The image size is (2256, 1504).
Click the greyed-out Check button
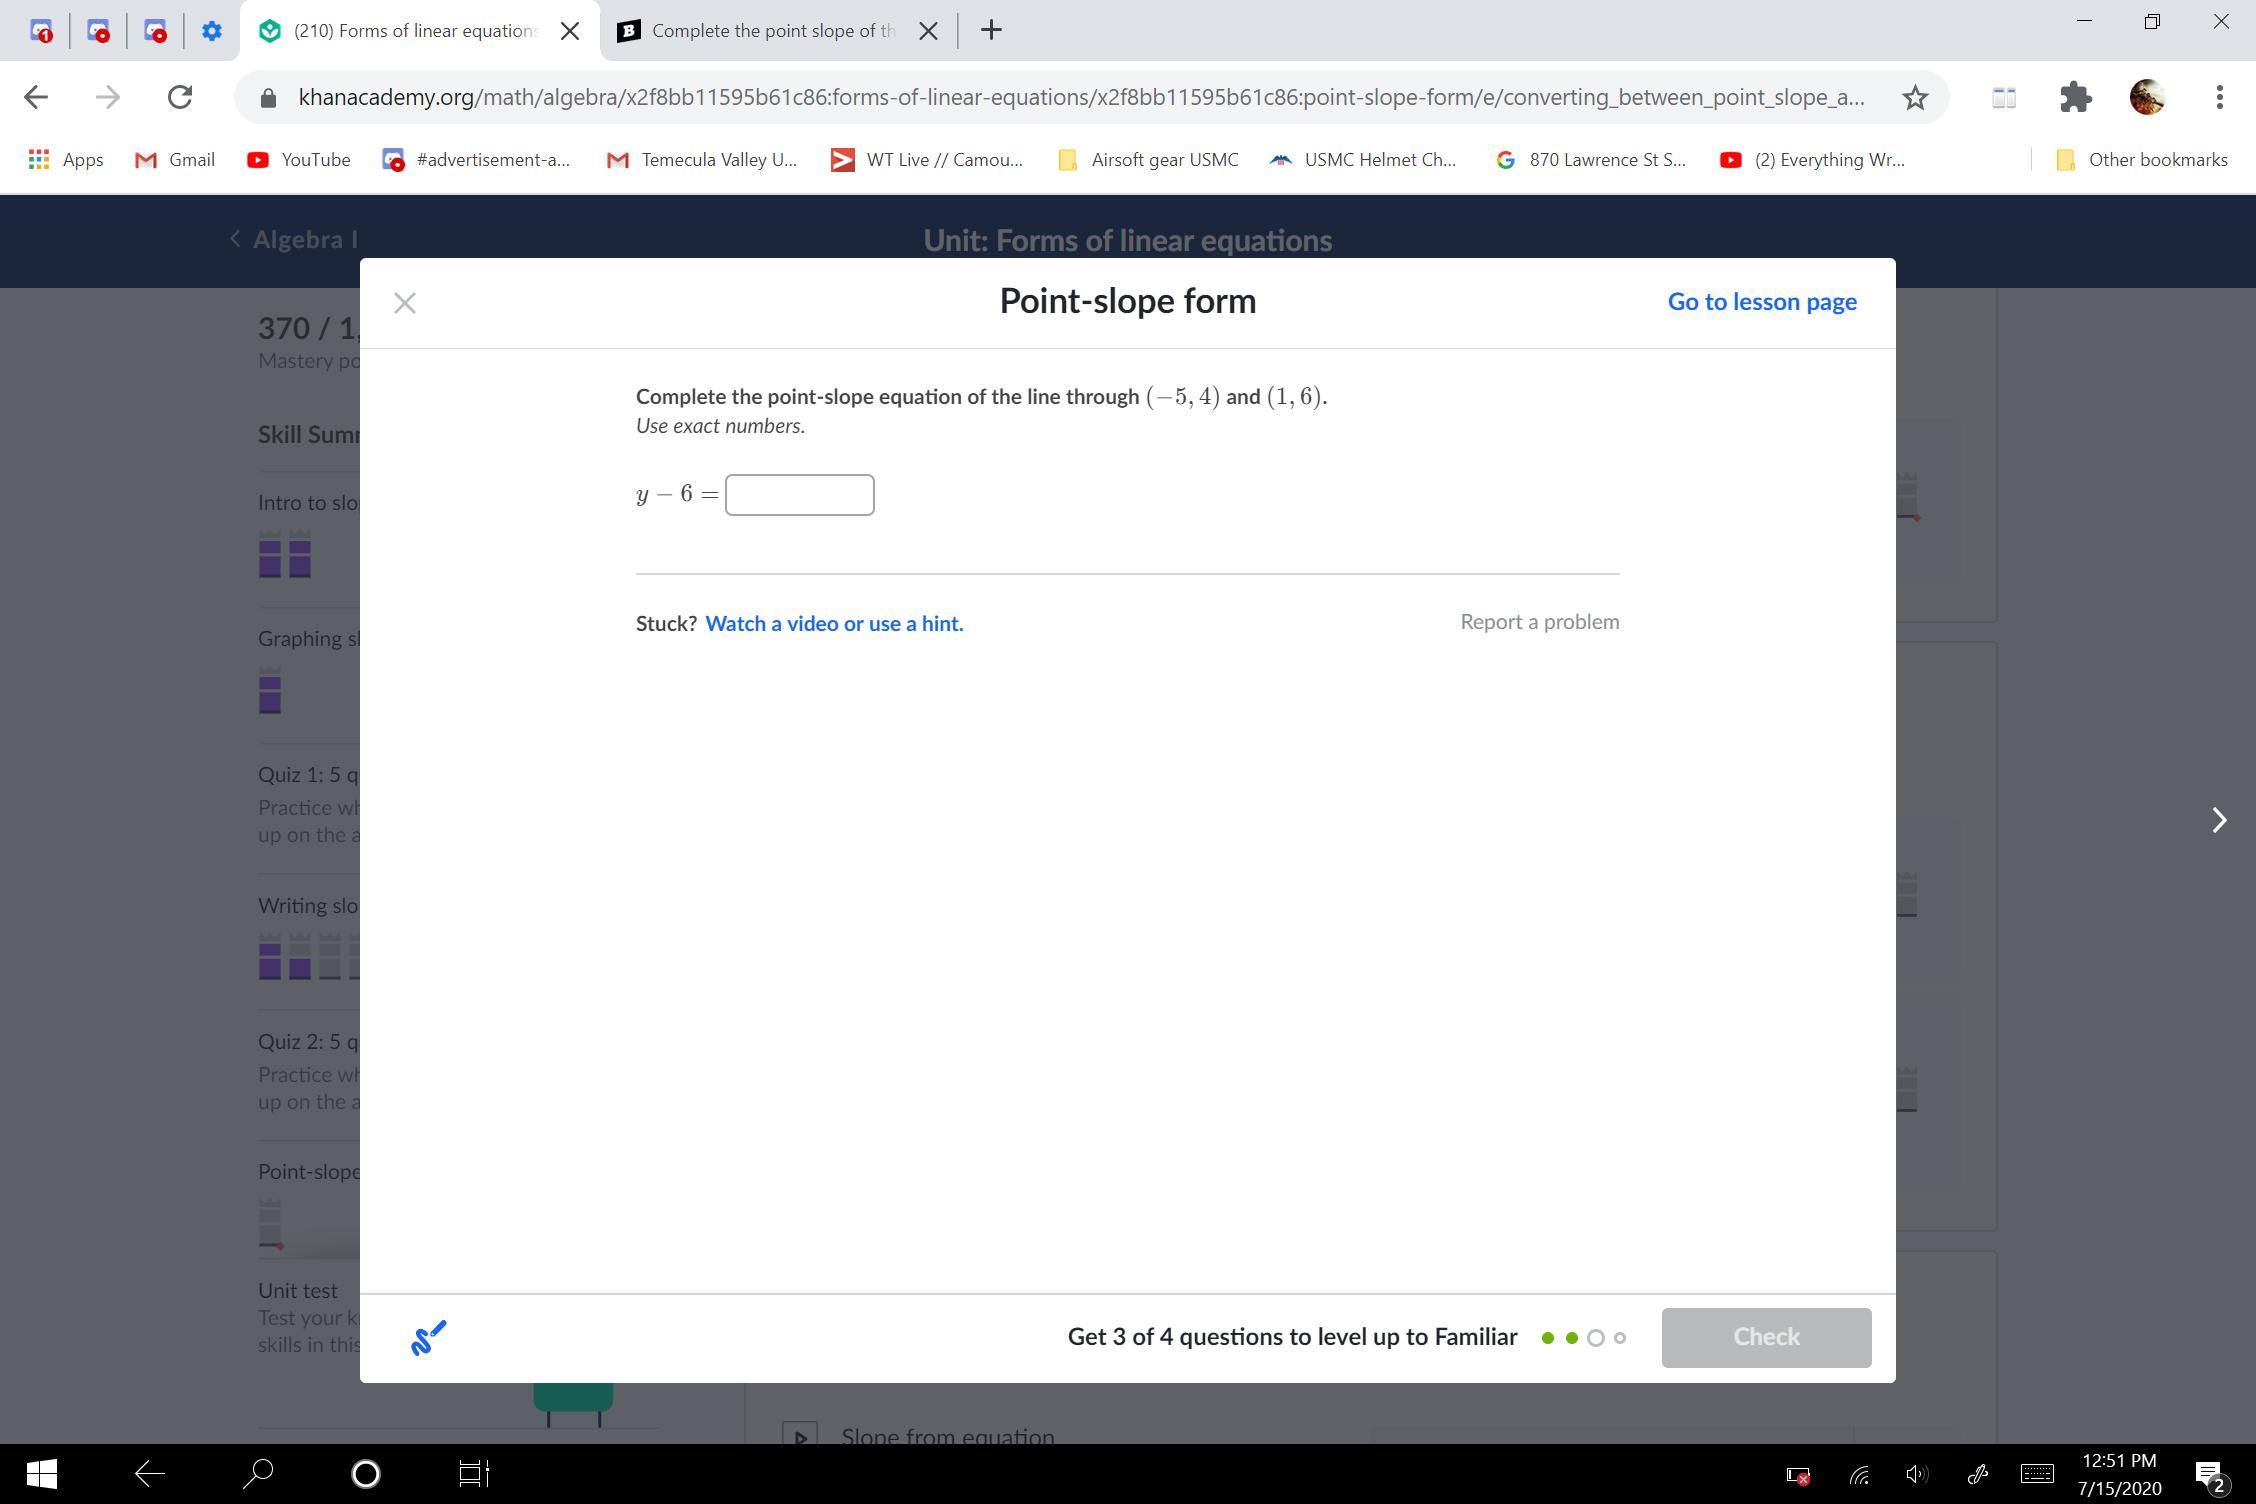(1765, 1337)
